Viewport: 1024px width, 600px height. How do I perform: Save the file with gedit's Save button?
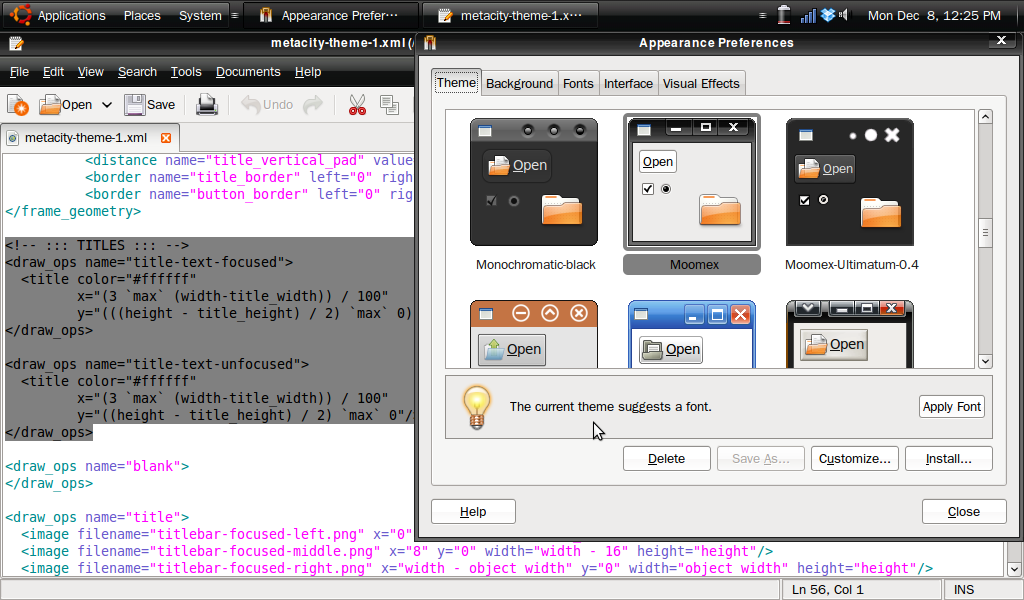(150, 104)
